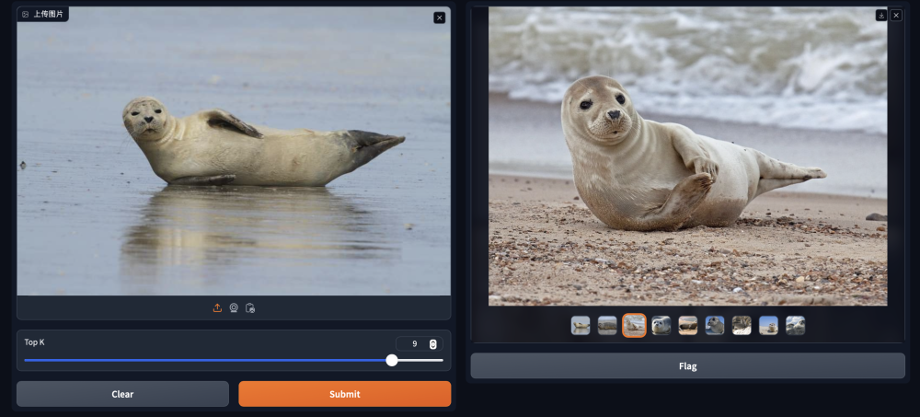Select the fifth gallery thumbnail
The image size is (920, 418).
click(688, 325)
